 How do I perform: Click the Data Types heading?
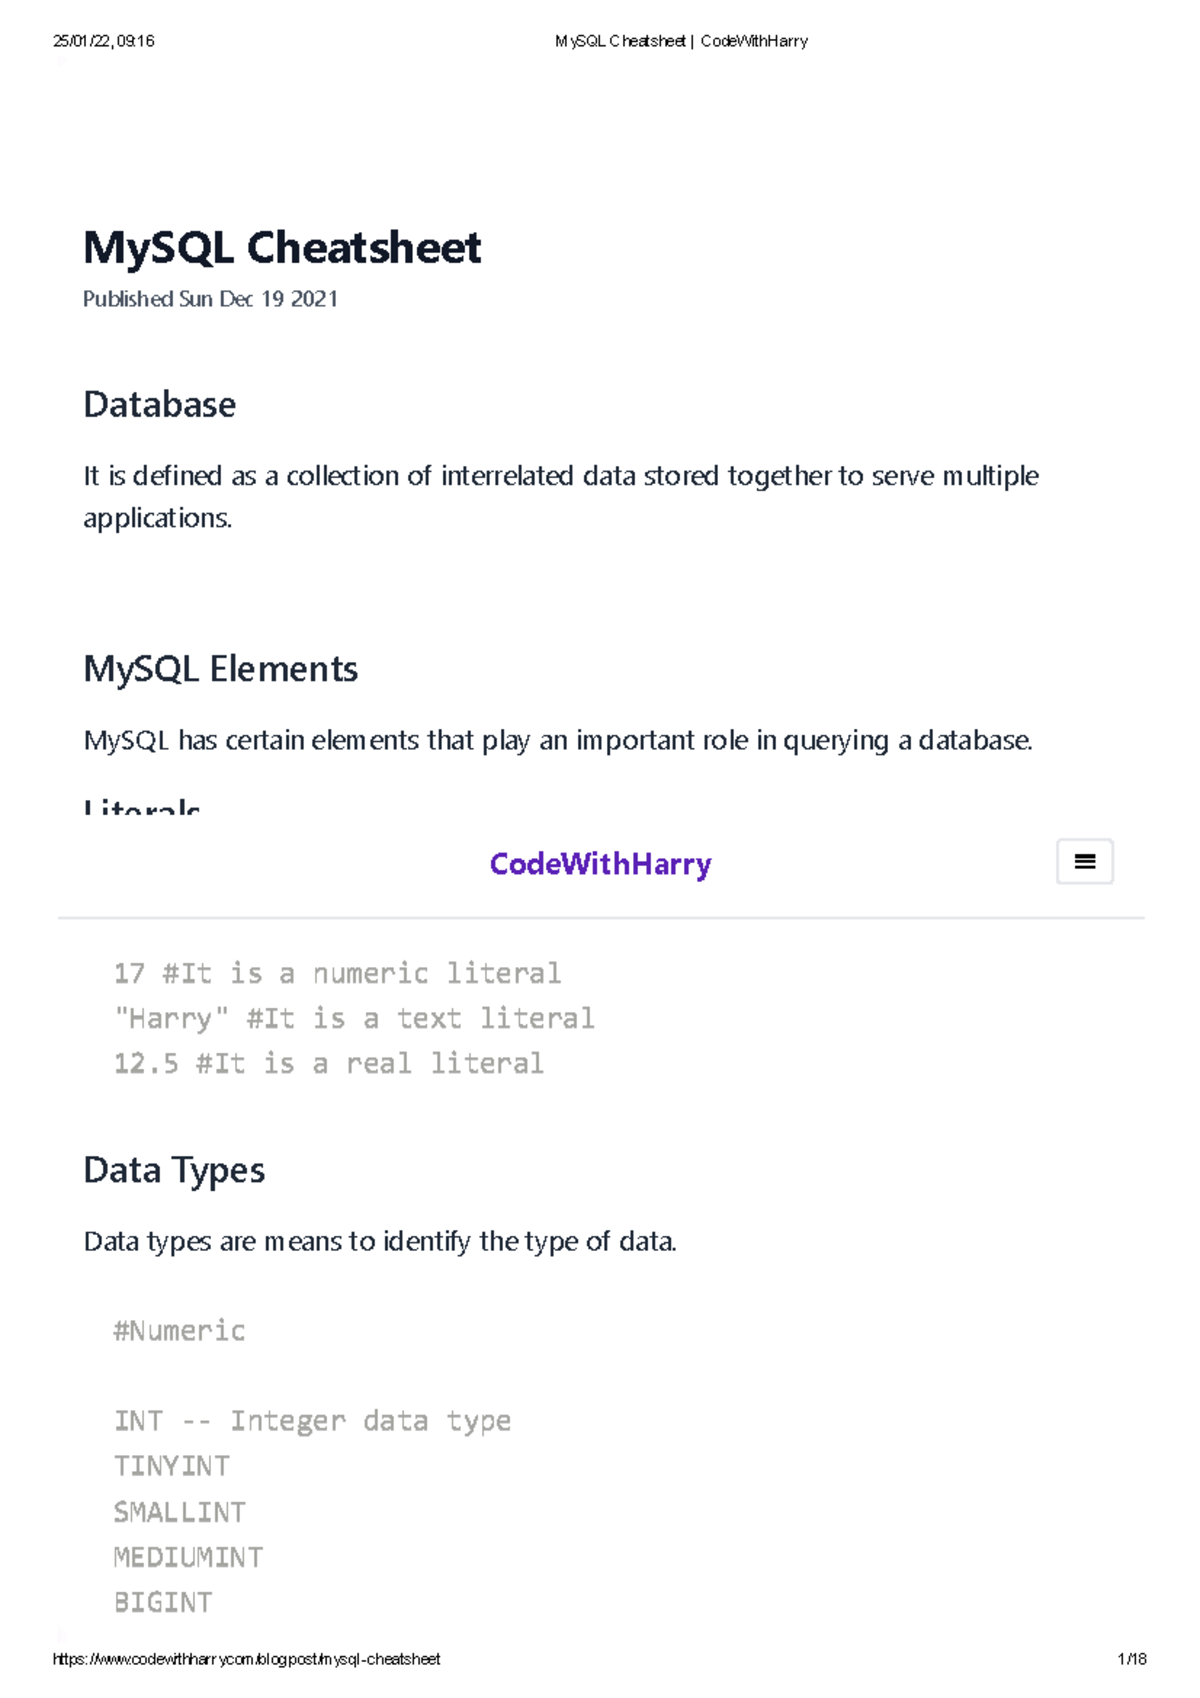pyautogui.click(x=174, y=1170)
